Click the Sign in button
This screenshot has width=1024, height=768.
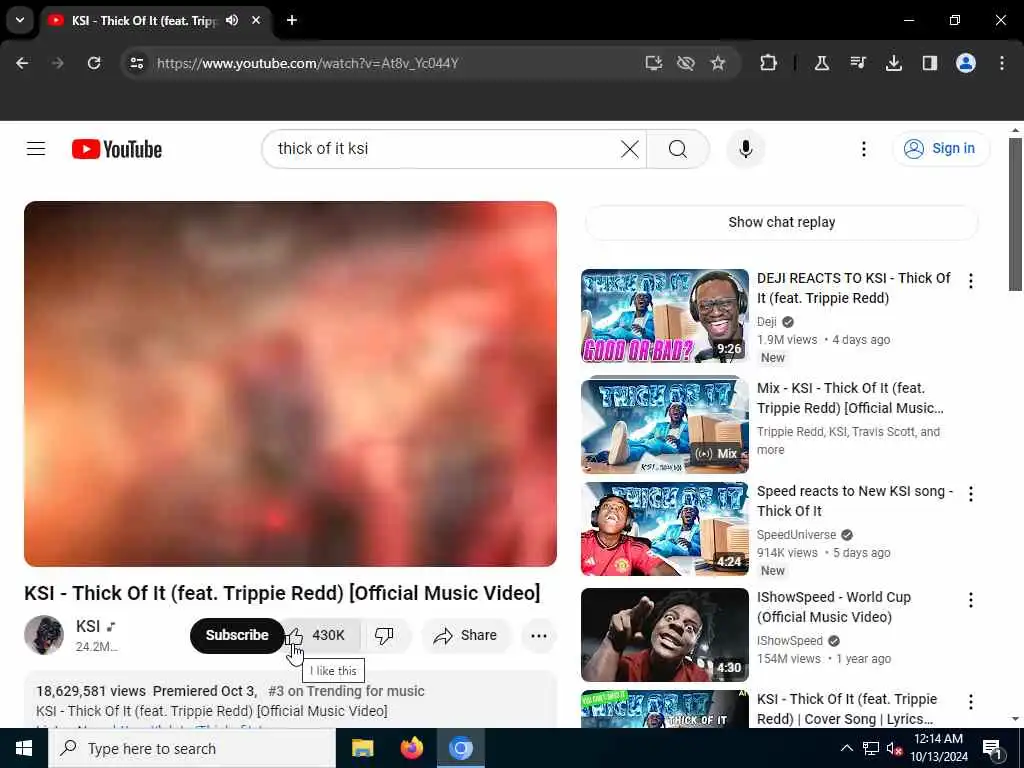click(x=940, y=149)
